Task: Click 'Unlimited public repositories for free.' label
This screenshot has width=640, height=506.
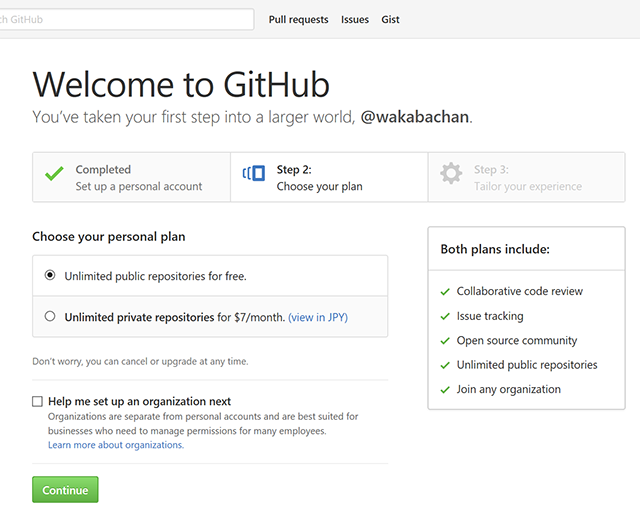Action: point(156,276)
